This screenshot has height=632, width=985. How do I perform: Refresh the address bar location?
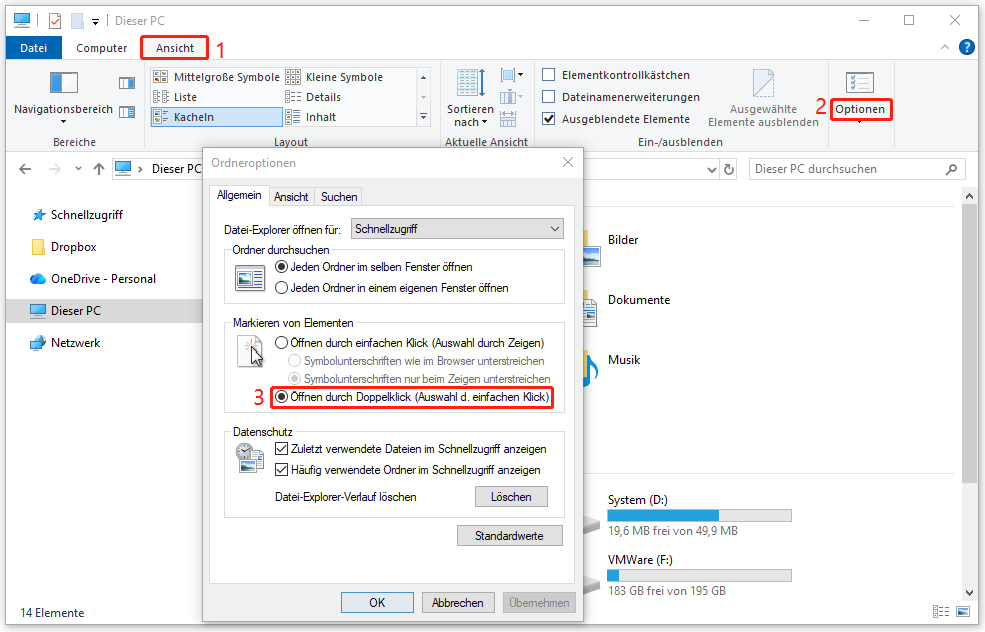click(729, 169)
